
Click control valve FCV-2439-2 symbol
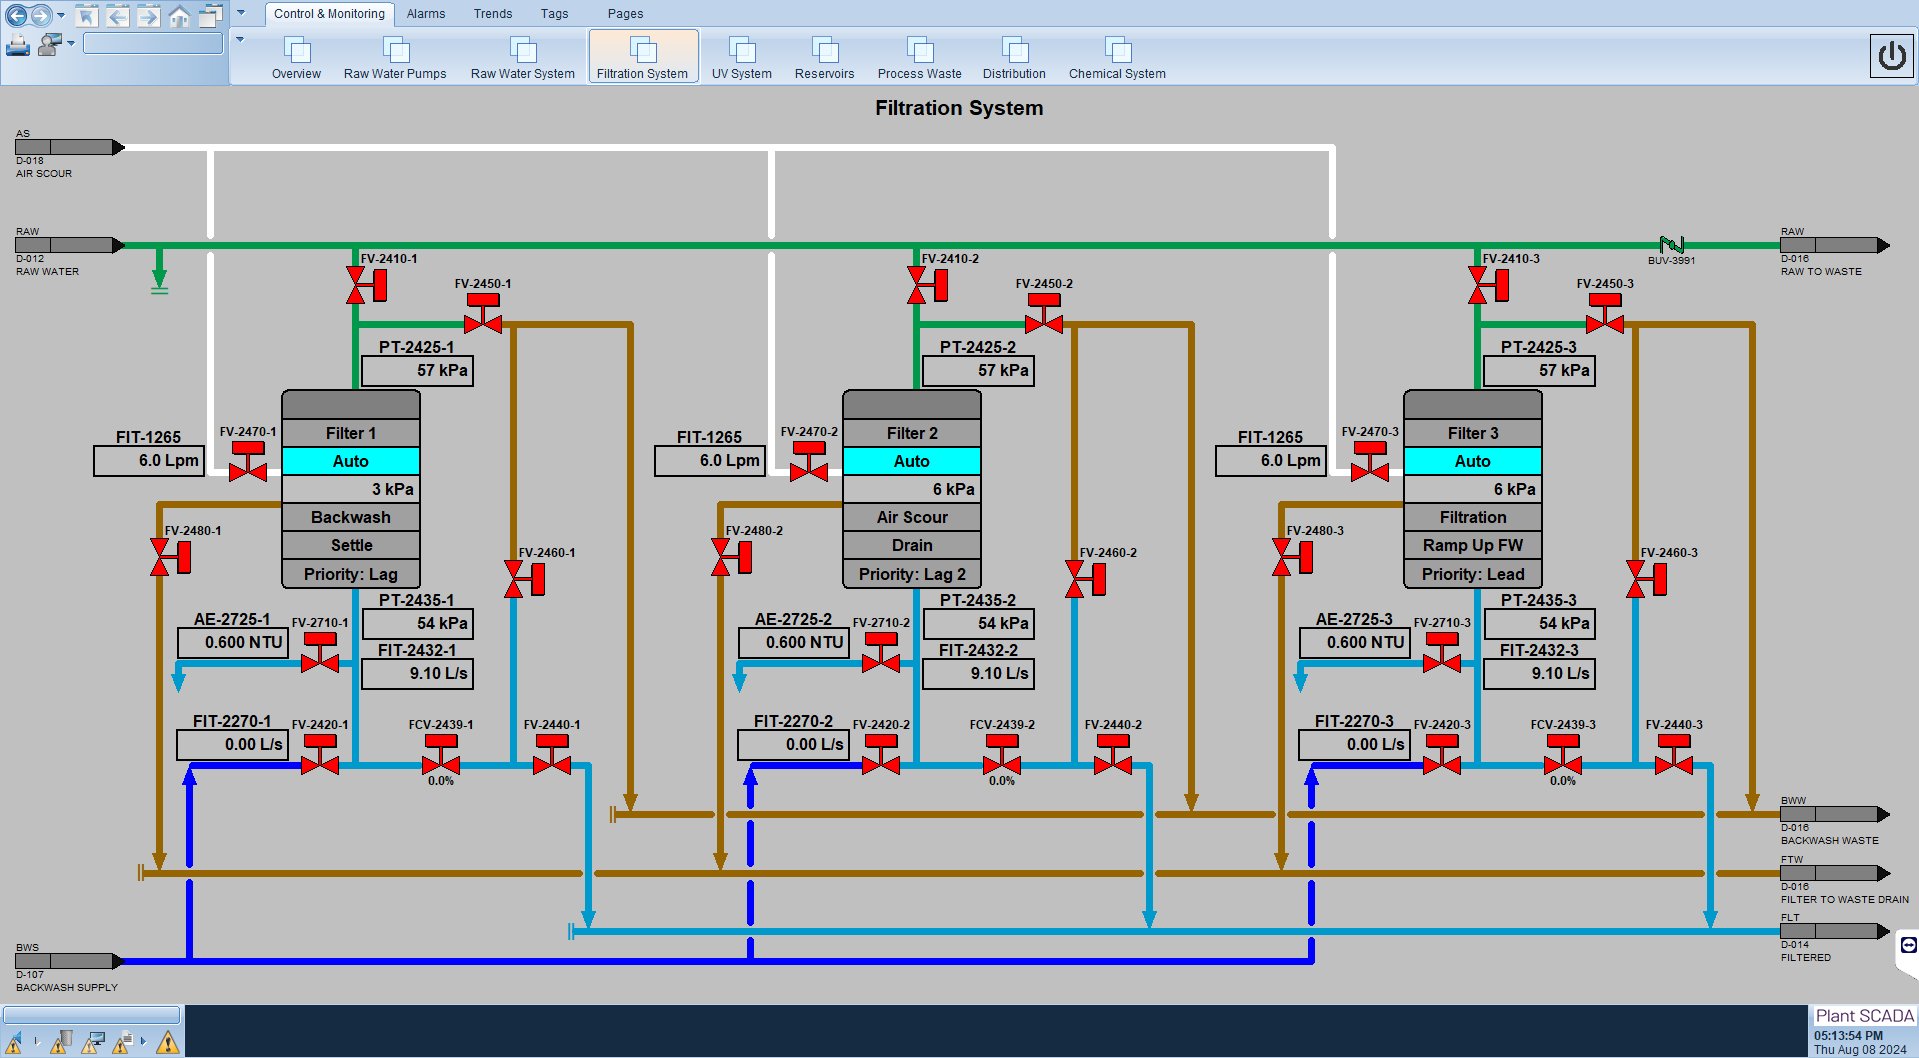tap(1002, 755)
